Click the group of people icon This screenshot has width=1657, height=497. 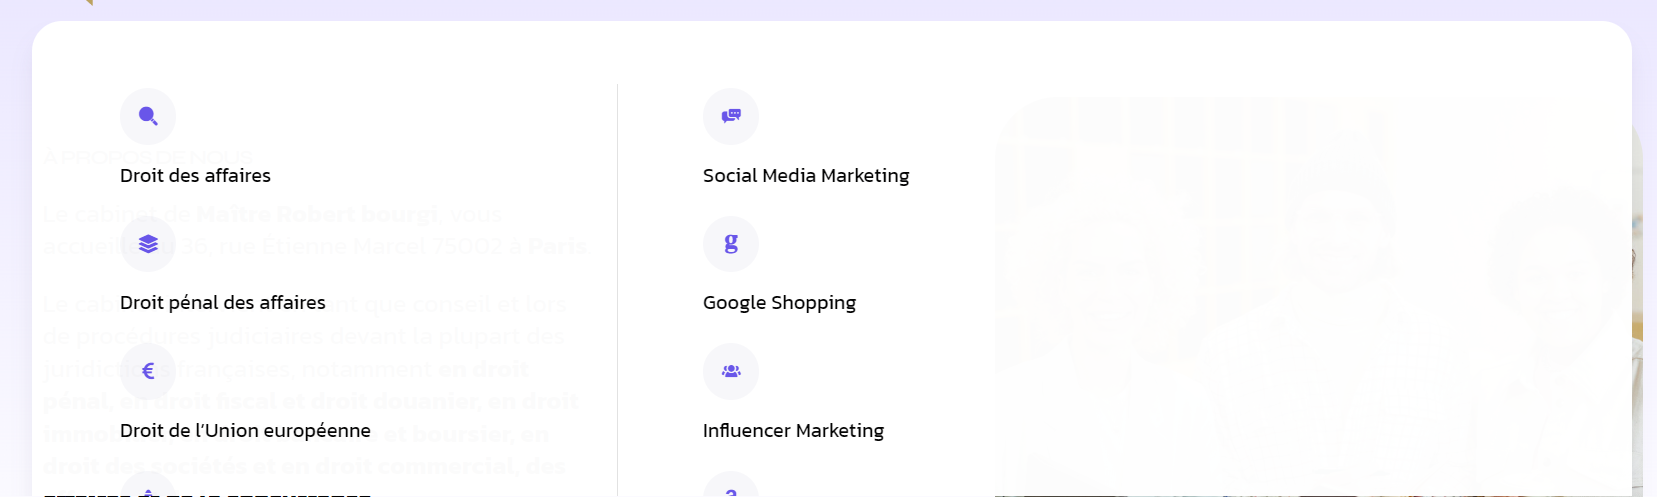(731, 371)
